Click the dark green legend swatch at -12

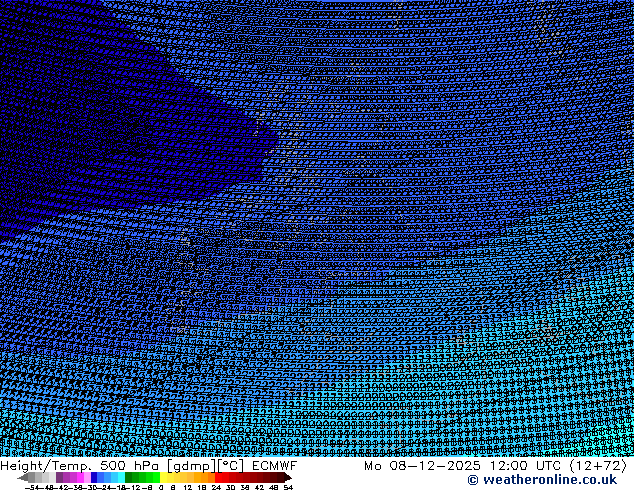coord(129,477)
